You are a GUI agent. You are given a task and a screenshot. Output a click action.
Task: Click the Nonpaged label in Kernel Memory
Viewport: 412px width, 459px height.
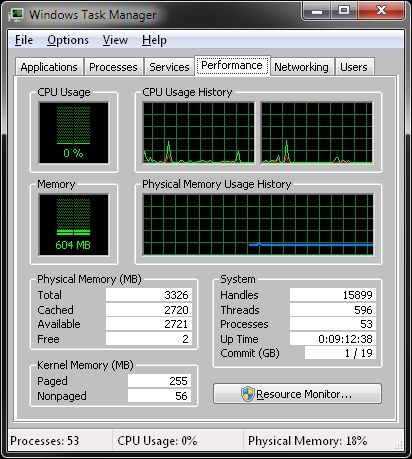(62, 396)
